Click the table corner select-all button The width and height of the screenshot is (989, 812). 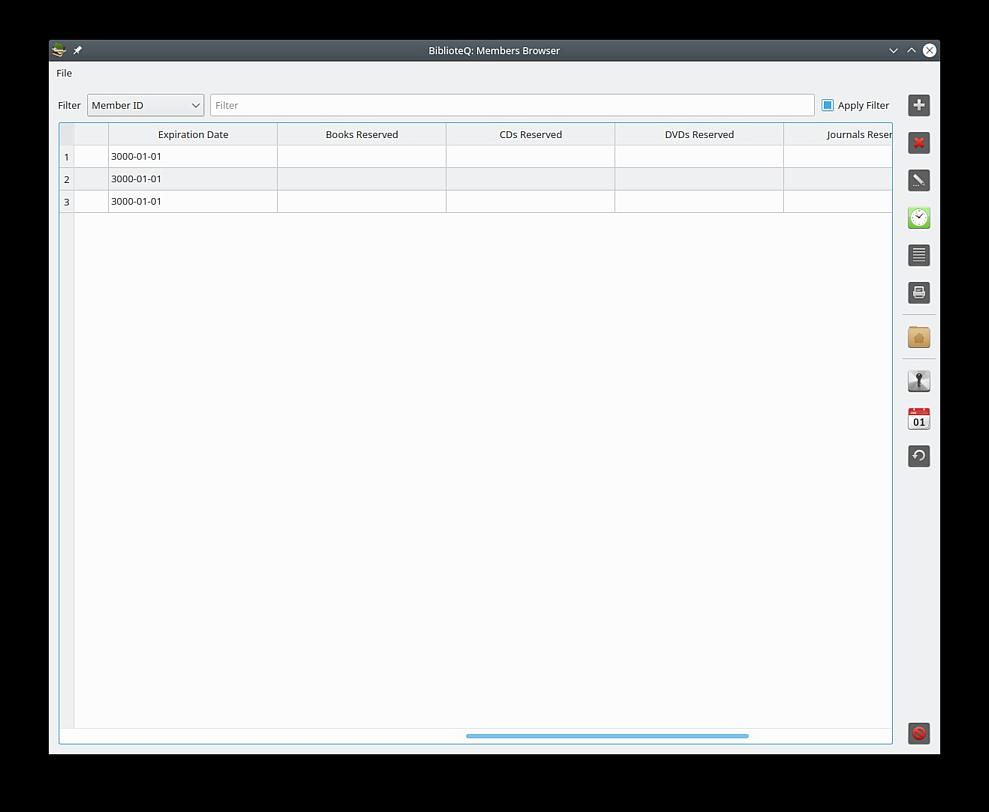[67, 134]
